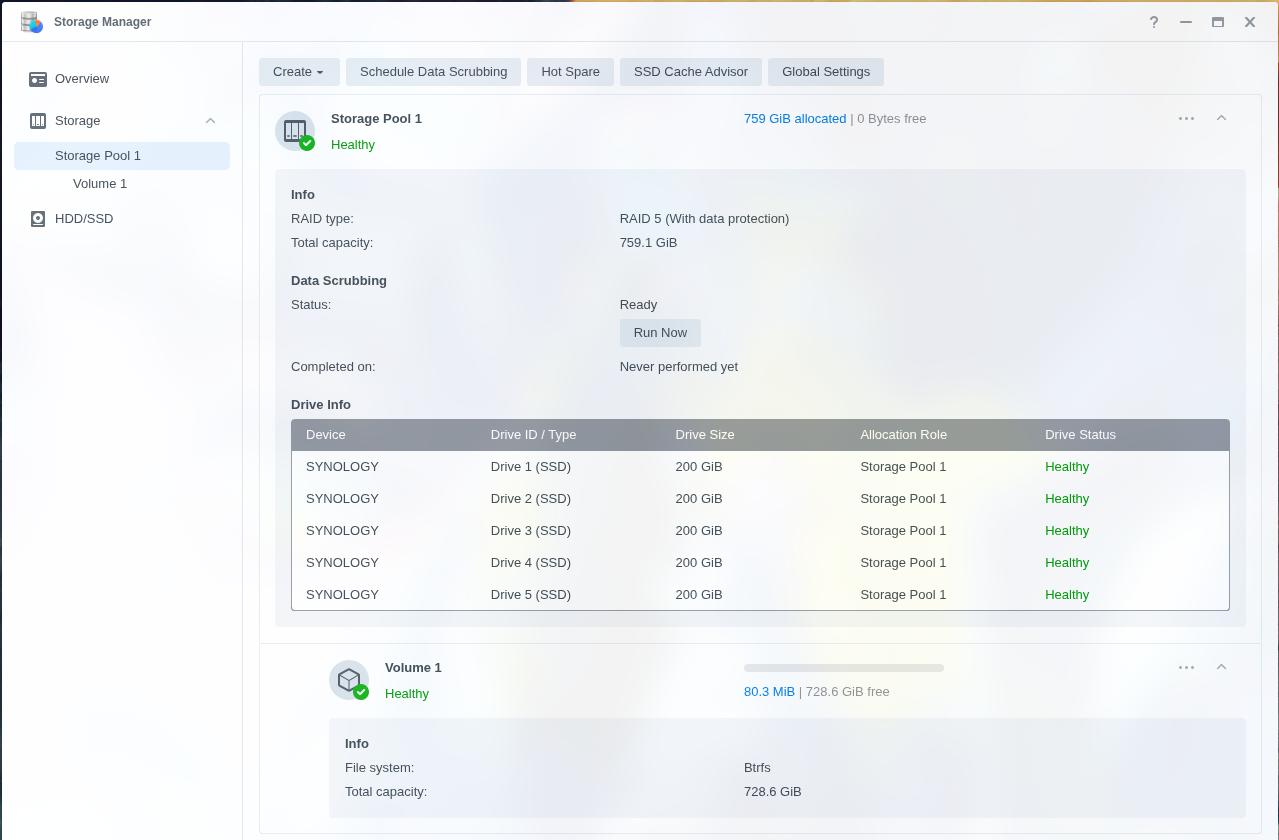
Task: Click Schedule Data Scrubbing button
Action: (433, 72)
